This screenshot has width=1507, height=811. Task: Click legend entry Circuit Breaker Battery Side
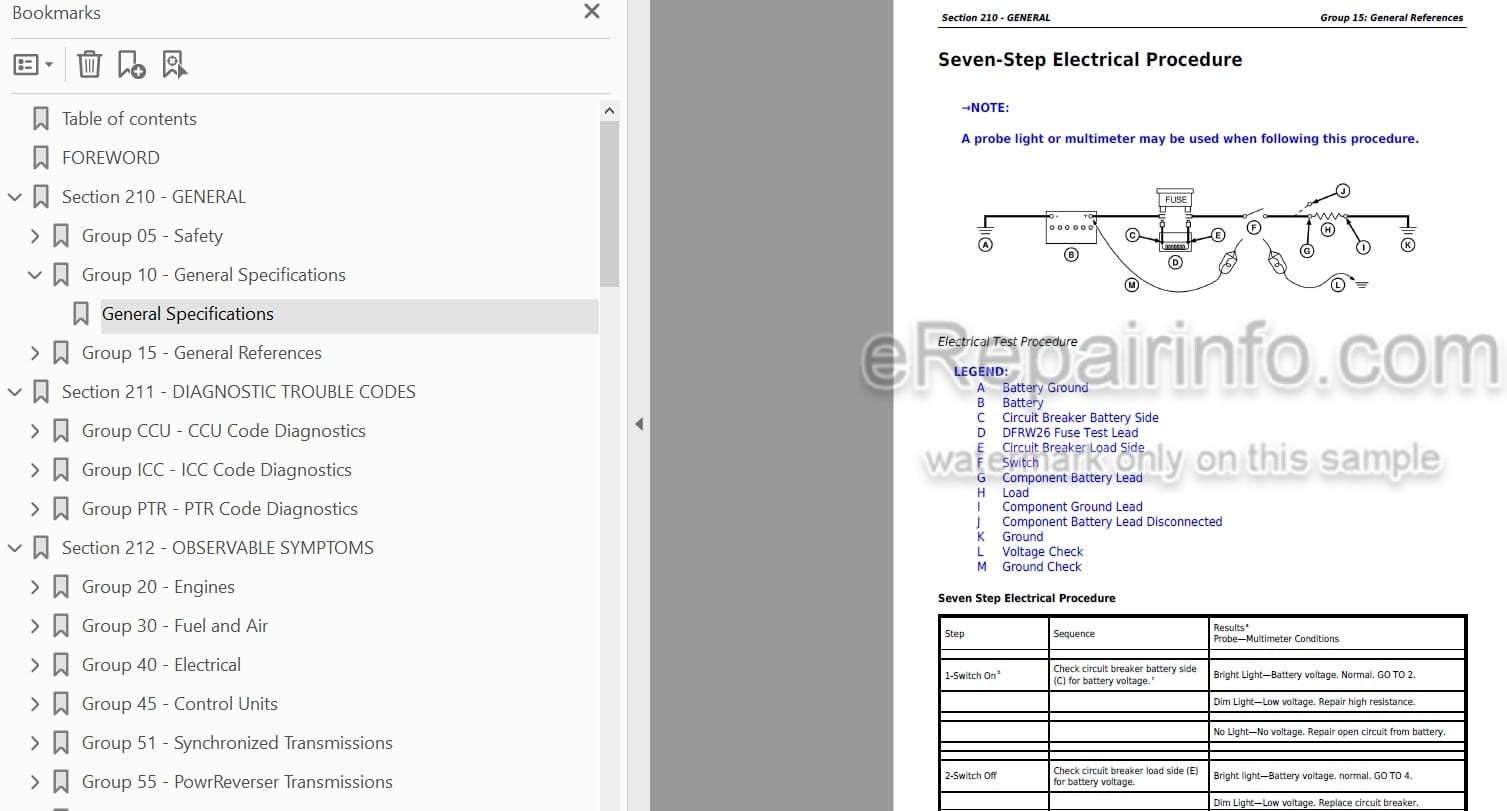coord(1080,418)
